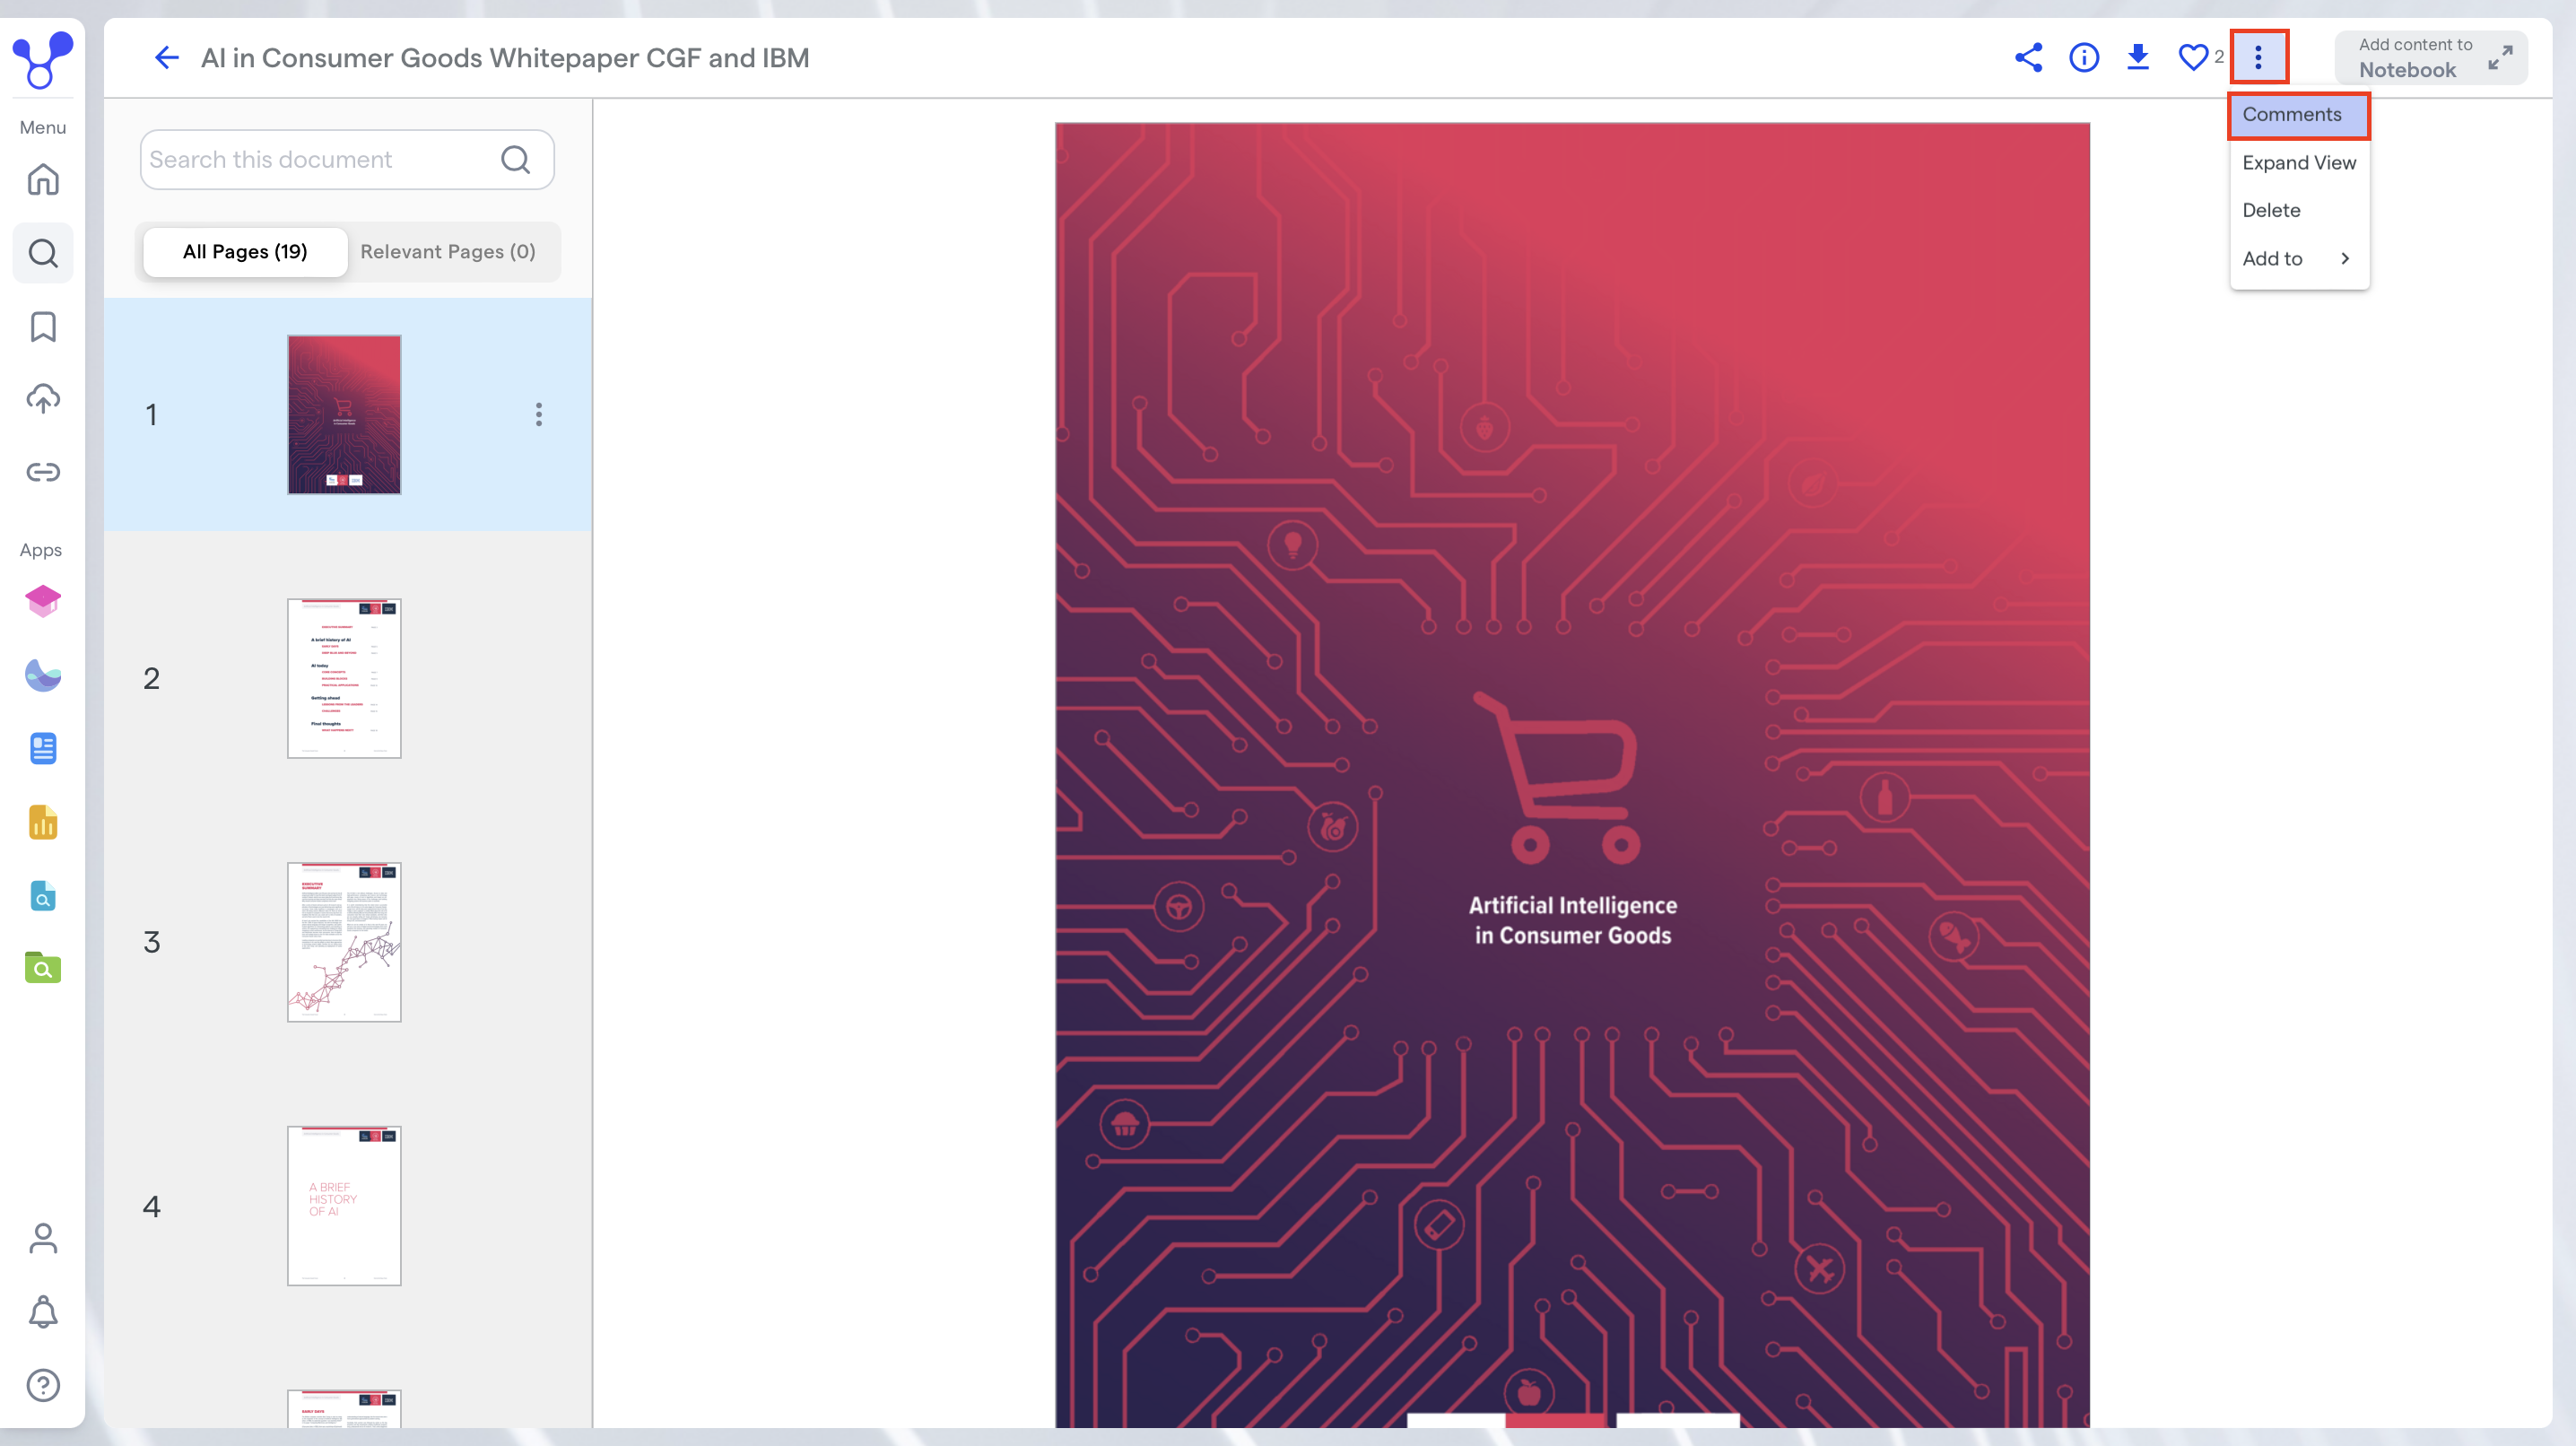Switch to All Pages (19) tab
Image resolution: width=2576 pixels, height=1446 pixels.
[x=245, y=252]
